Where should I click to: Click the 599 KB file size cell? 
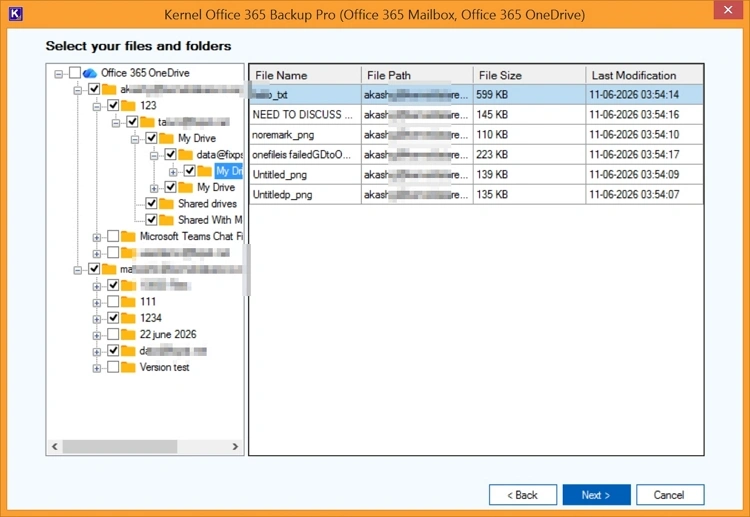529,95
